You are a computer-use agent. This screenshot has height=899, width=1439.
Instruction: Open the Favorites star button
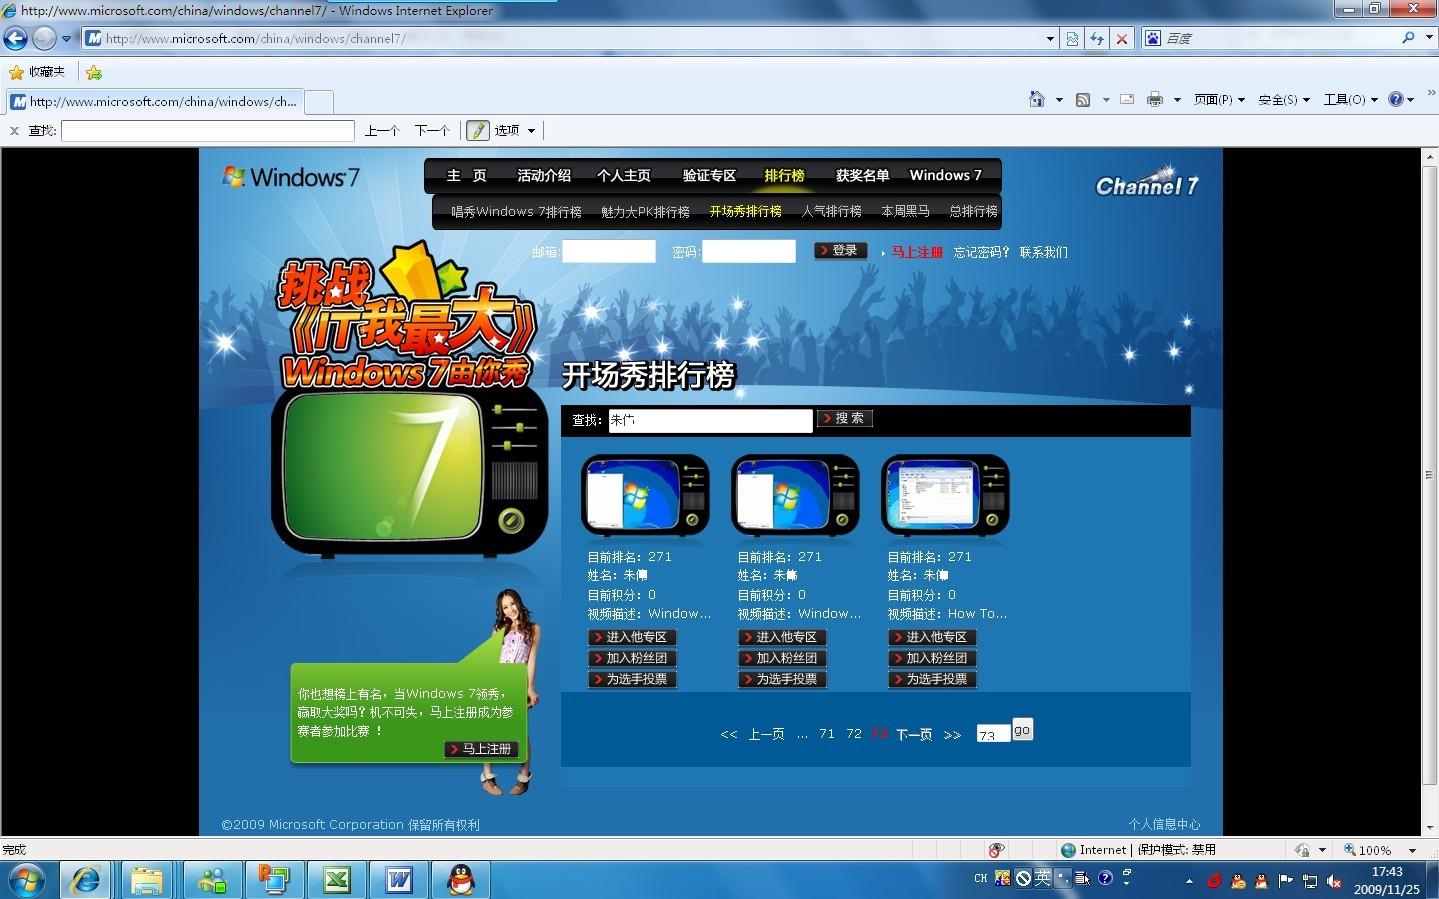click(x=37, y=72)
